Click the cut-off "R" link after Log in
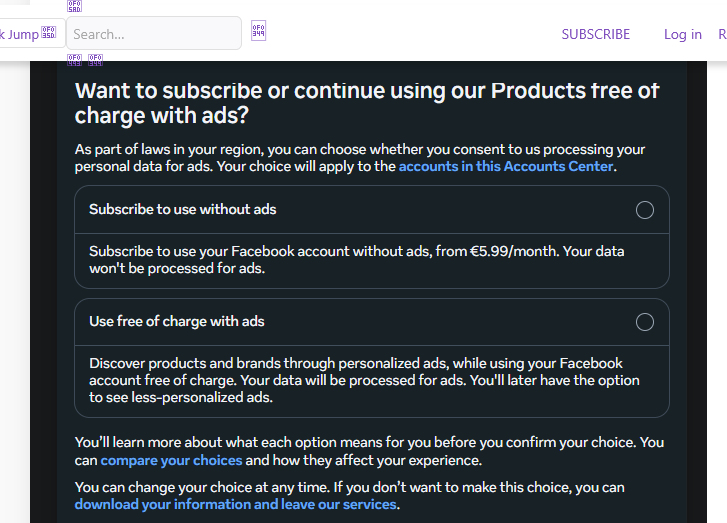This screenshot has width=727, height=523. point(722,34)
